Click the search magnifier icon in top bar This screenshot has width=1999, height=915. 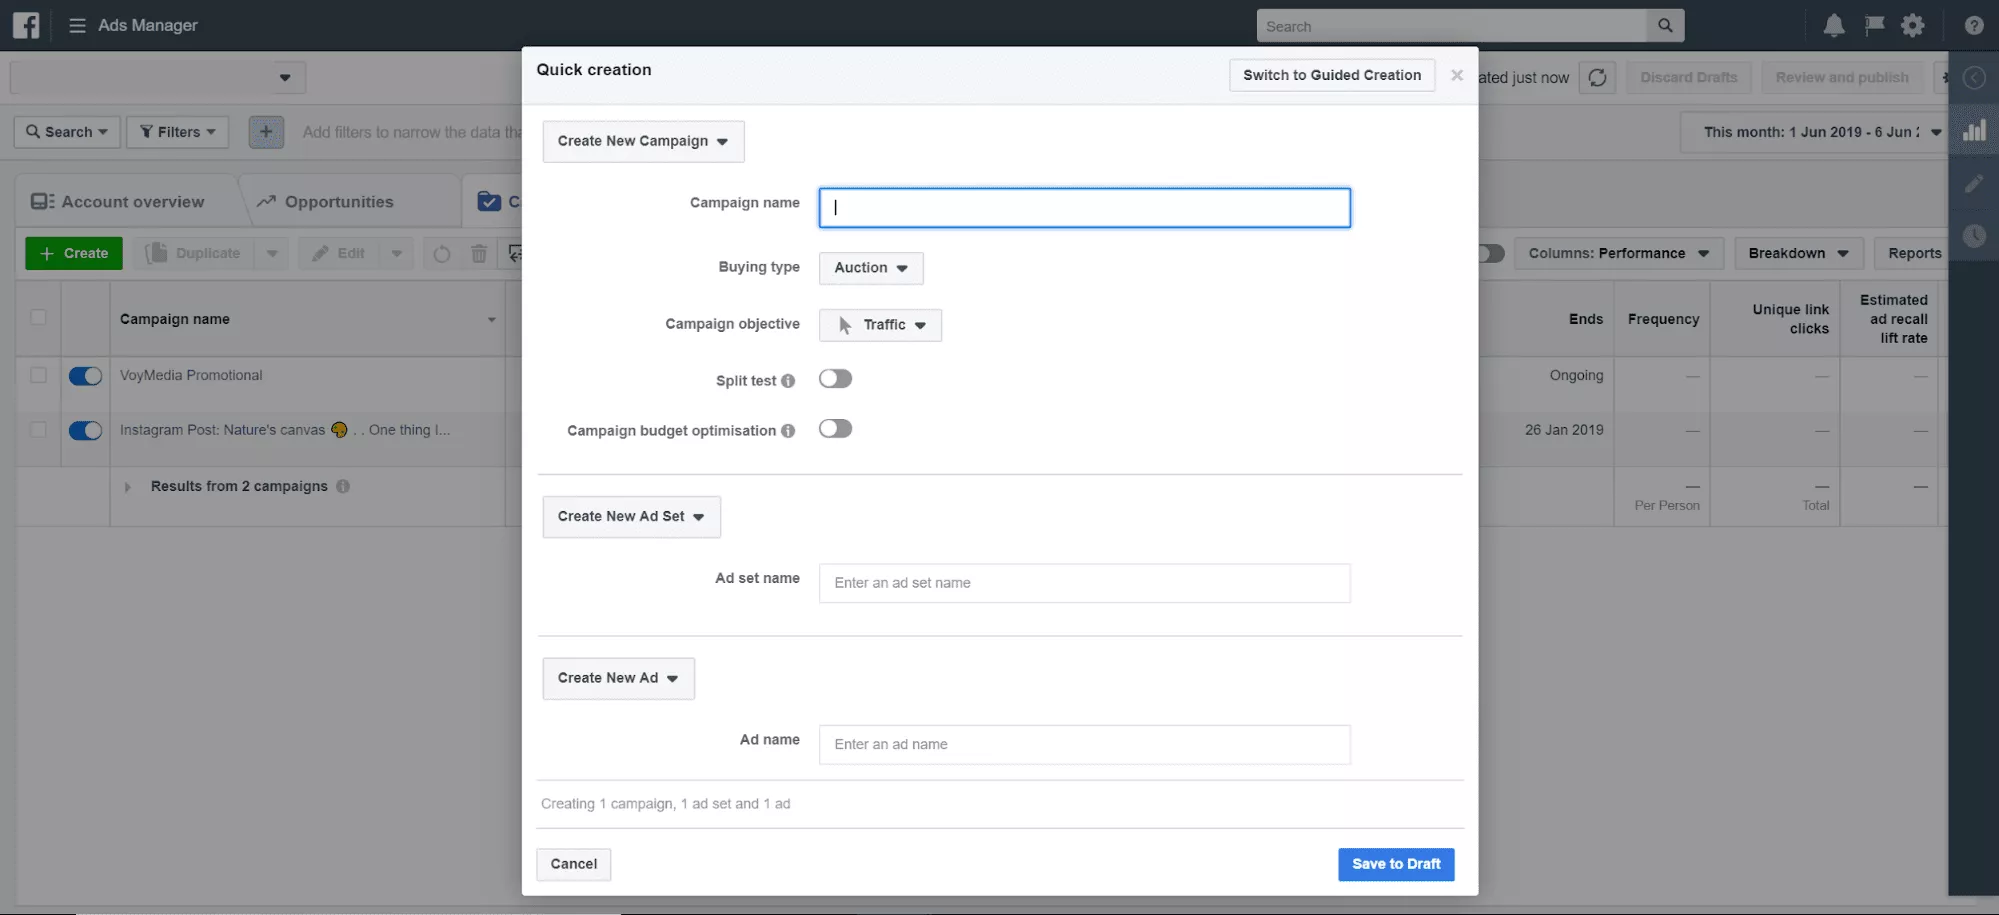click(1665, 26)
